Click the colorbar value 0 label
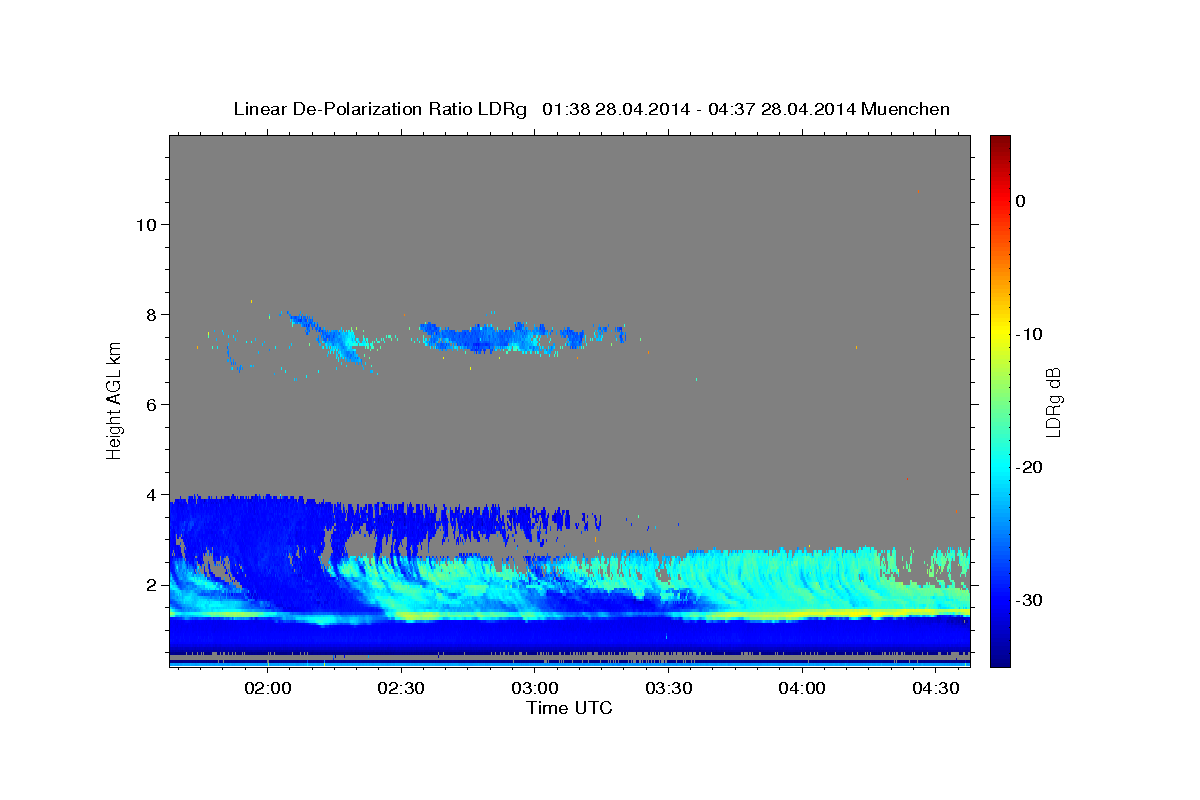Image resolution: width=1200 pixels, height=800 pixels. [1021, 201]
